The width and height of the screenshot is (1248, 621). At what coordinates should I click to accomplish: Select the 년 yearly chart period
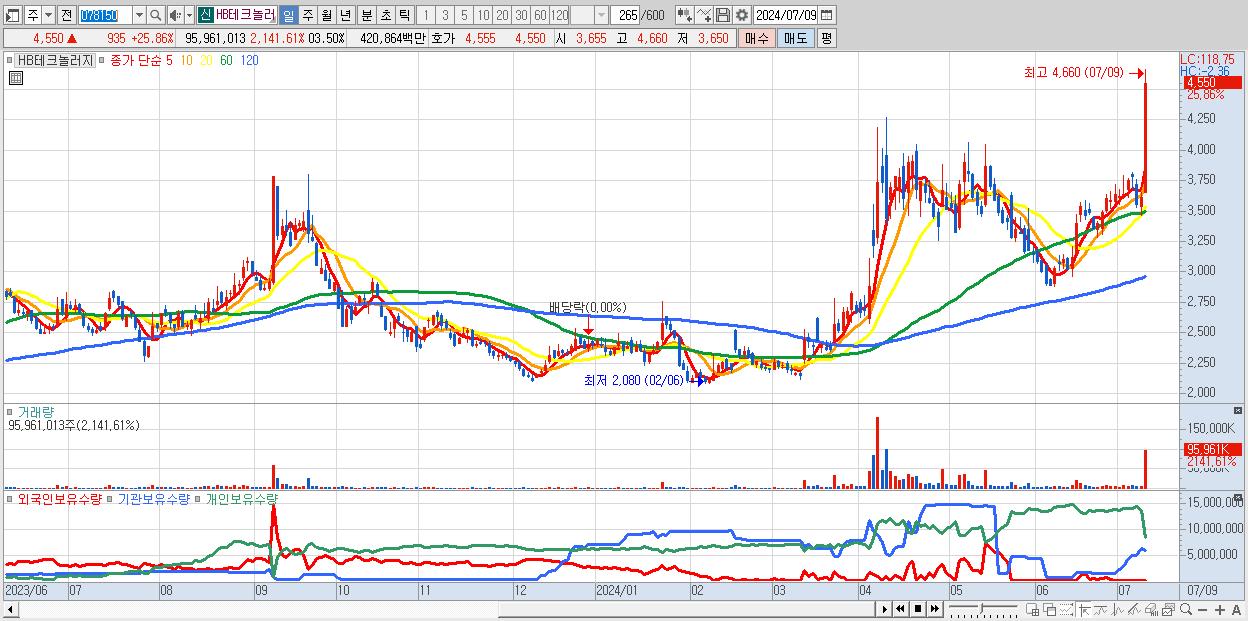345,15
